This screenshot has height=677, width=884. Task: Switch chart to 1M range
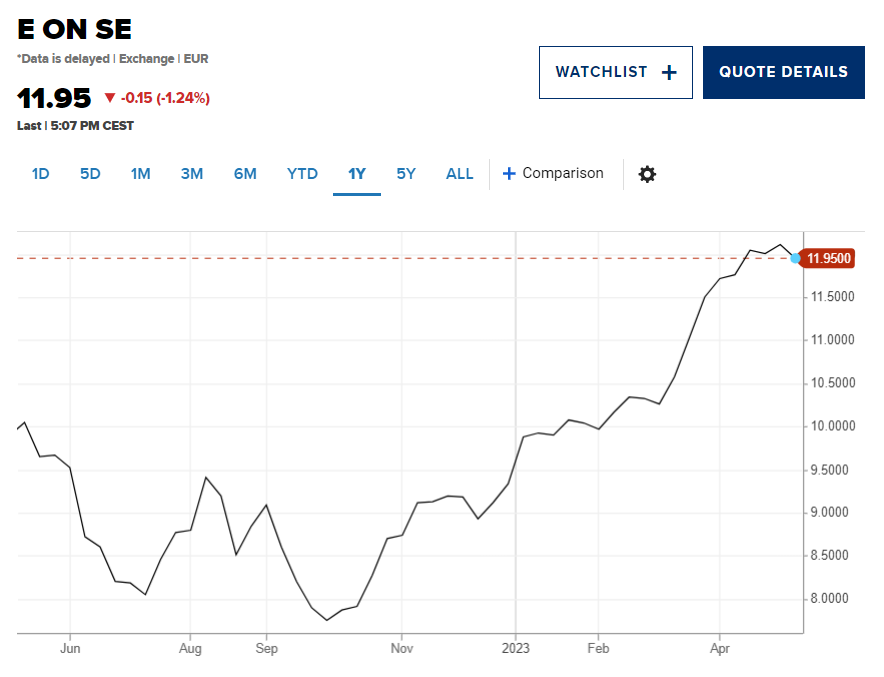pyautogui.click(x=140, y=174)
